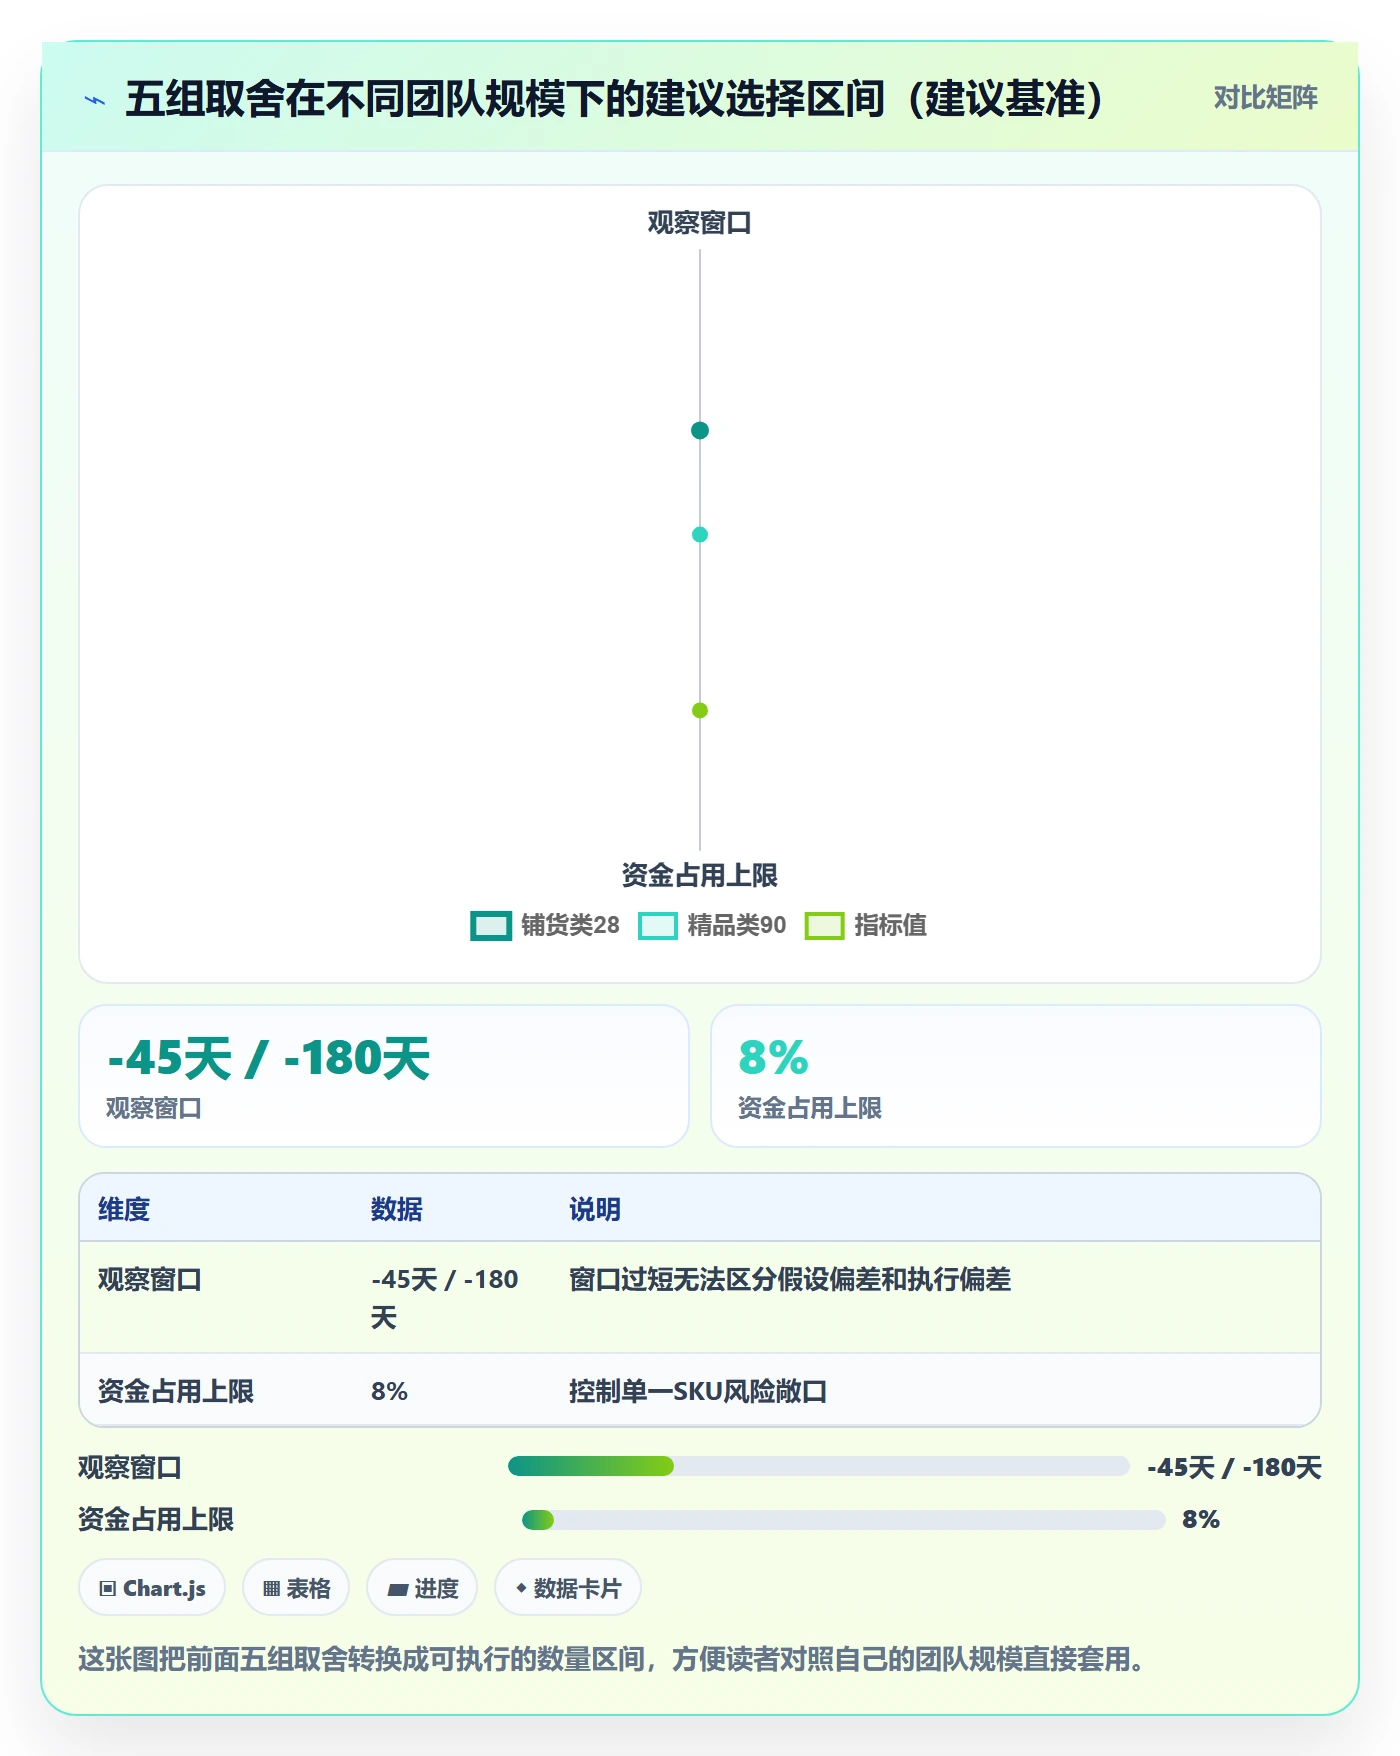The width and height of the screenshot is (1400, 1756).
Task: Toggle the 精品类90 legend item
Action: pyautogui.click(x=712, y=925)
